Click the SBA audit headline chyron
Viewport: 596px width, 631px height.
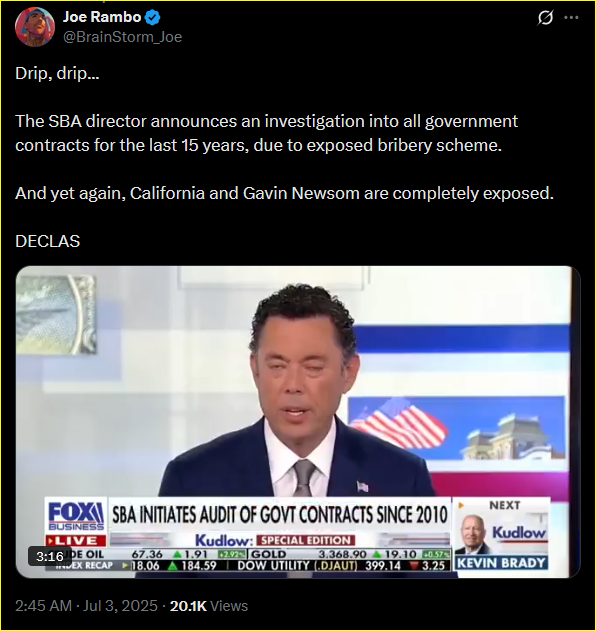280,515
